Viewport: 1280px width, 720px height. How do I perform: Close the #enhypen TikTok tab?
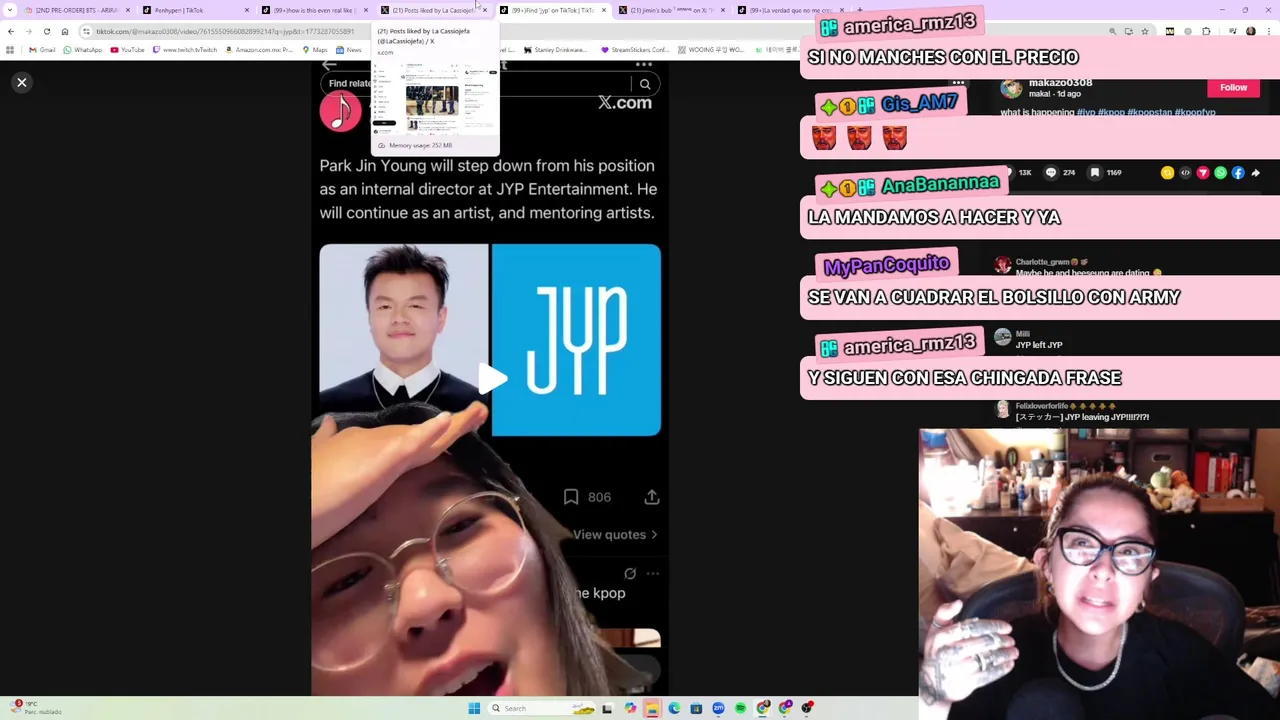click(247, 10)
